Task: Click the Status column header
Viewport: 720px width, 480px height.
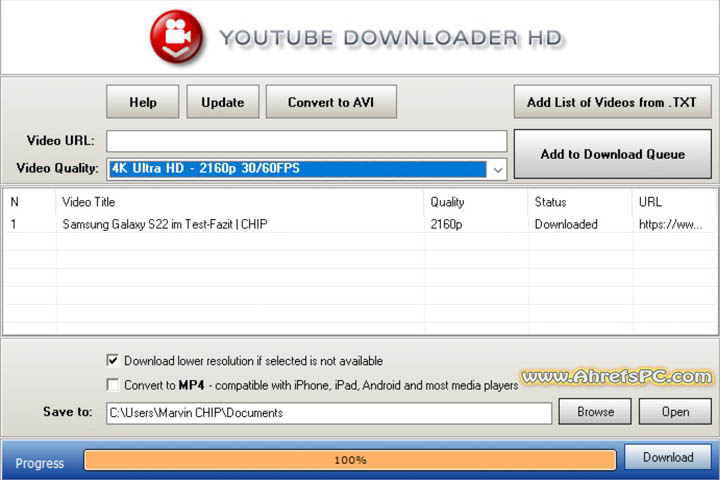Action: tap(550, 202)
